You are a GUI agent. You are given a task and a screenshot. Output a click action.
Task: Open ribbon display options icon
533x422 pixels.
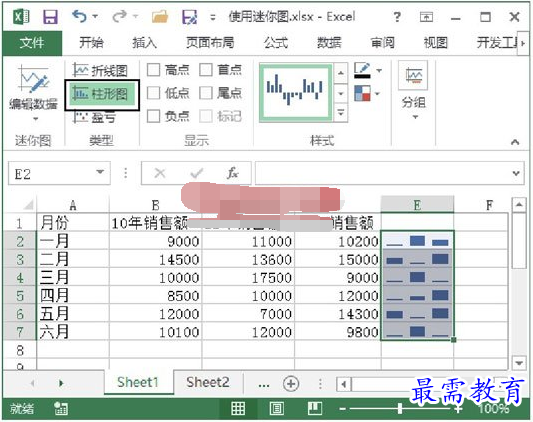[426, 17]
